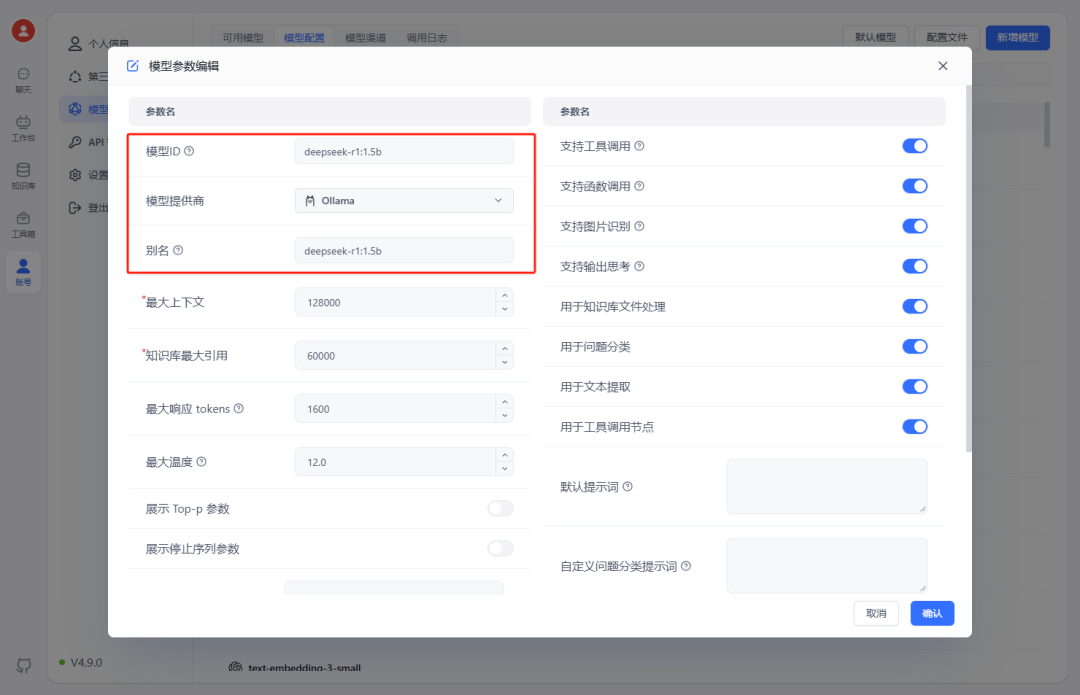Decrease 最大上下文 with down arrow
Viewport: 1080px width, 695px height.
point(505,309)
